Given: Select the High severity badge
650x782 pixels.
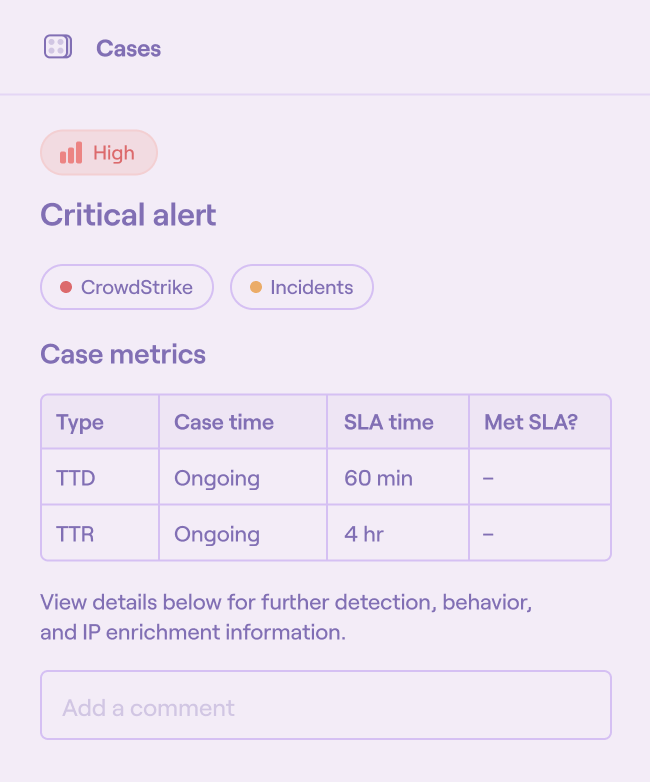Looking at the screenshot, I should click(99, 153).
